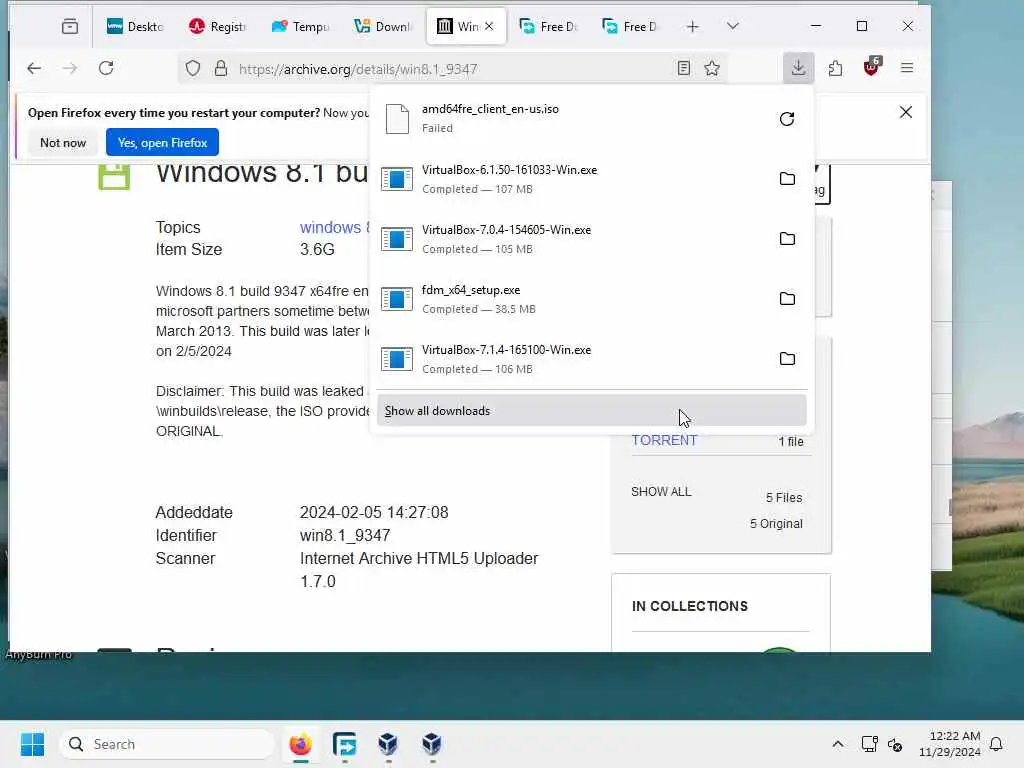Screen dimensions: 1024x768
Task: Click the 5 Files count
Action: pyautogui.click(x=784, y=498)
